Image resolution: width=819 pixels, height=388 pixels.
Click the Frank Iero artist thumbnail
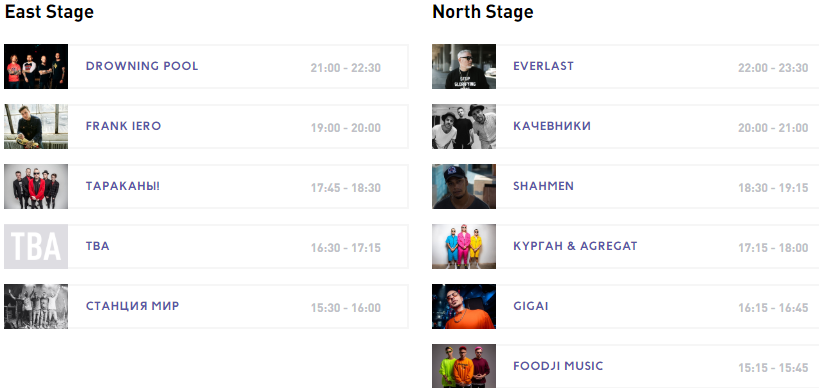pyautogui.click(x=36, y=126)
